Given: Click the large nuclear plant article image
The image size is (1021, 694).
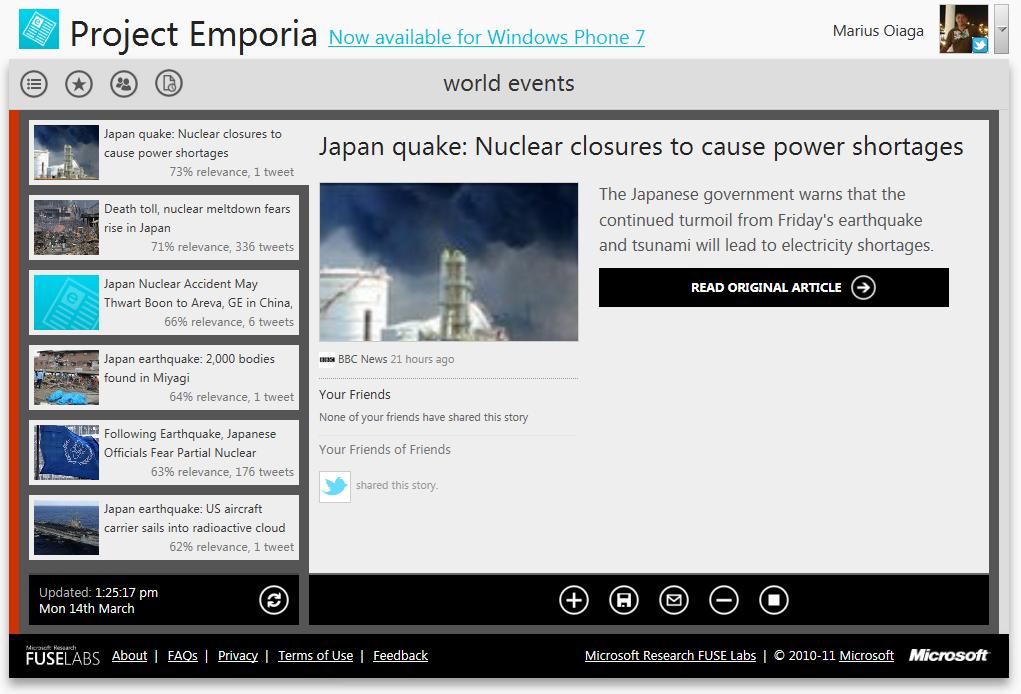Looking at the screenshot, I should click(x=449, y=262).
